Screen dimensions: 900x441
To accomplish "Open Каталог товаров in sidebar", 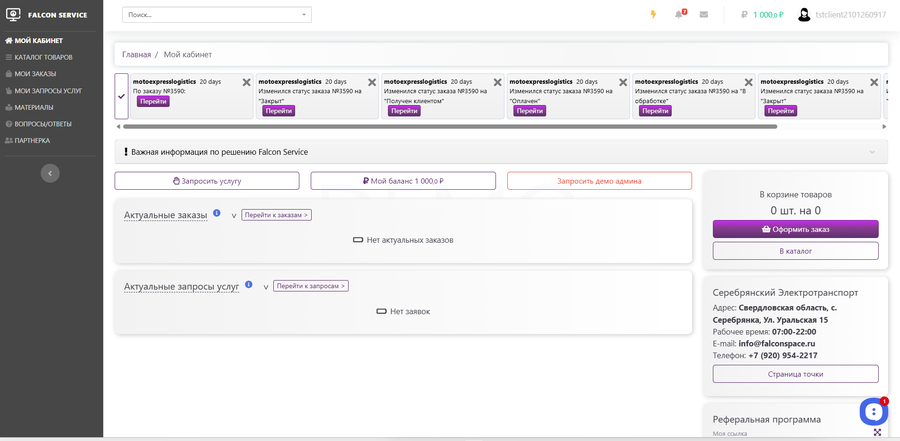I will click(x=43, y=57).
